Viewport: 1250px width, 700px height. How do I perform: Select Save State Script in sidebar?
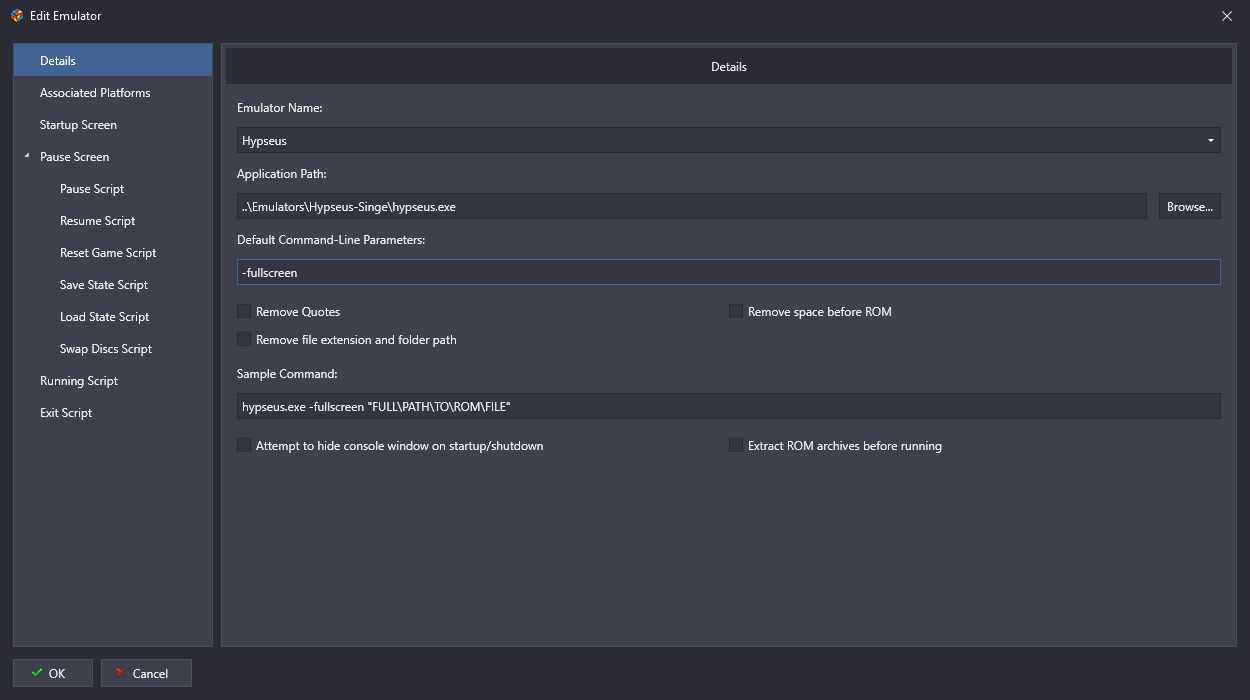click(x=104, y=285)
